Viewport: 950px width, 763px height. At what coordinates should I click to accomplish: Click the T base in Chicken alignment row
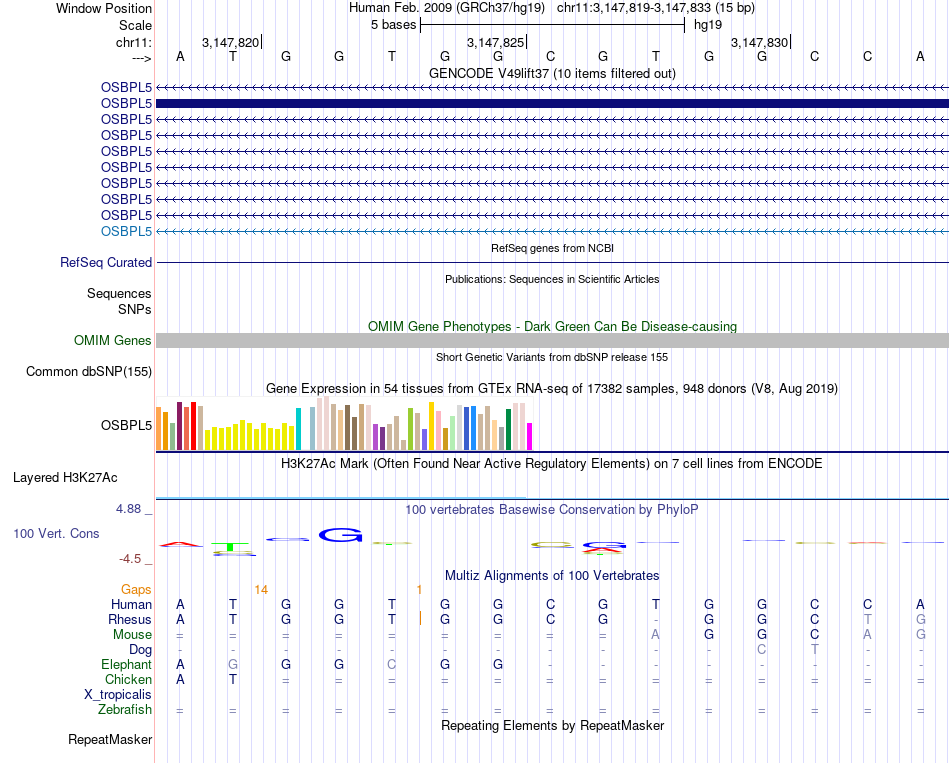tap(233, 680)
